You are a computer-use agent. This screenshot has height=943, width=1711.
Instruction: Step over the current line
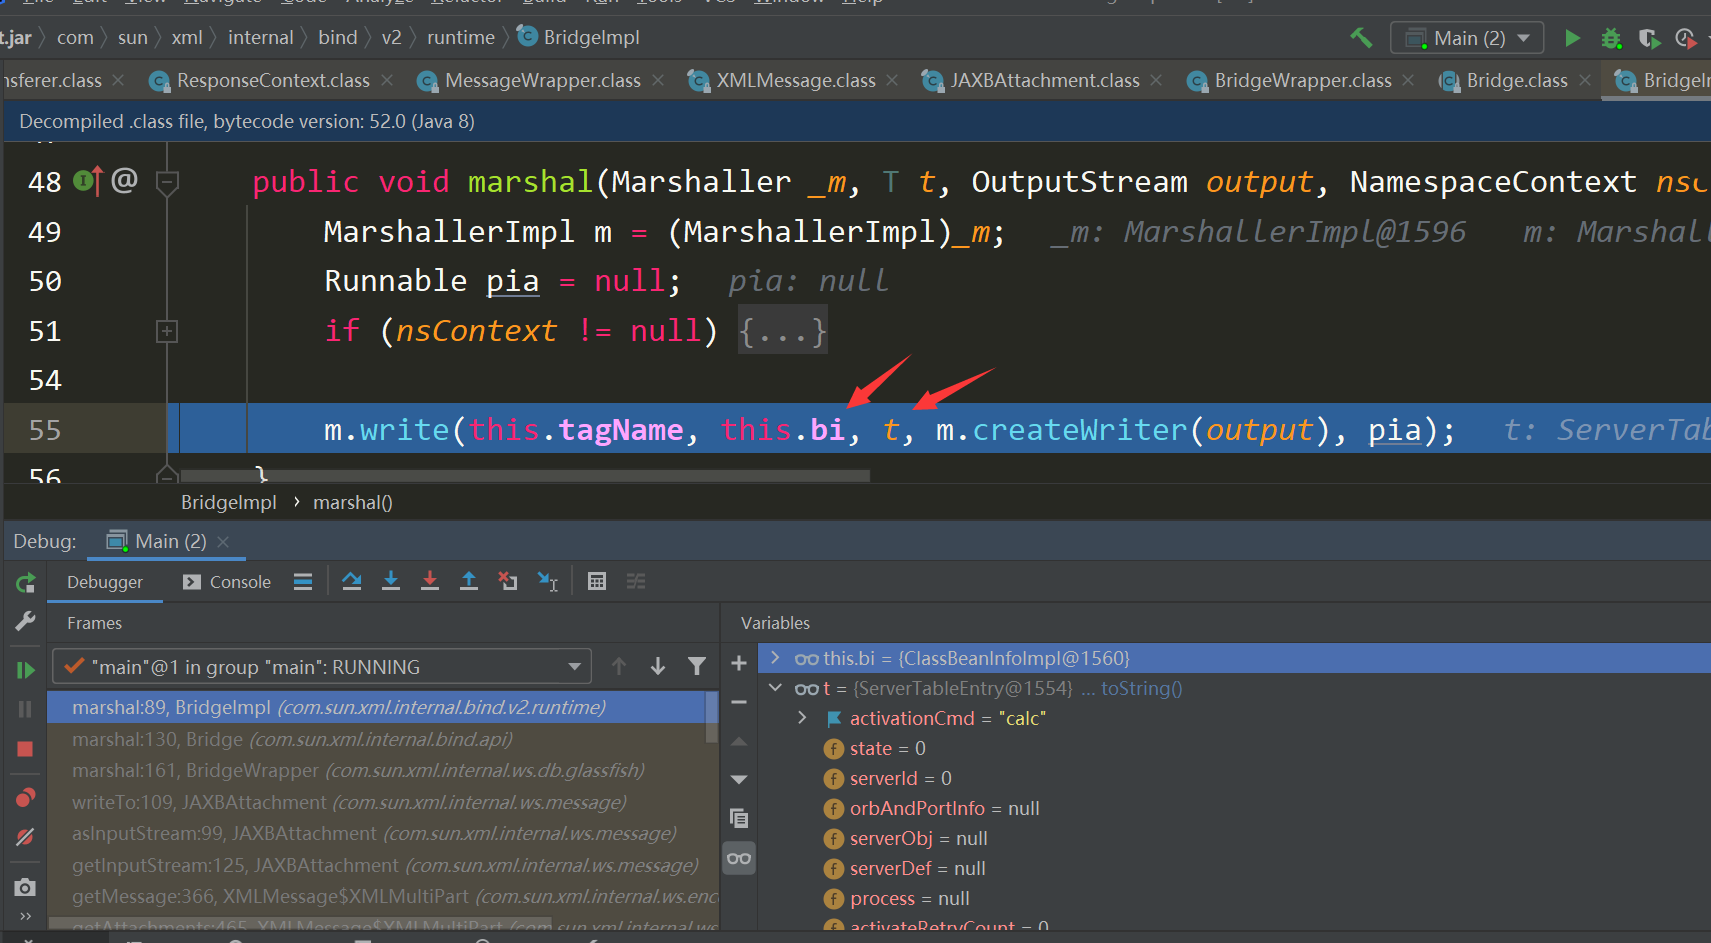pyautogui.click(x=351, y=580)
